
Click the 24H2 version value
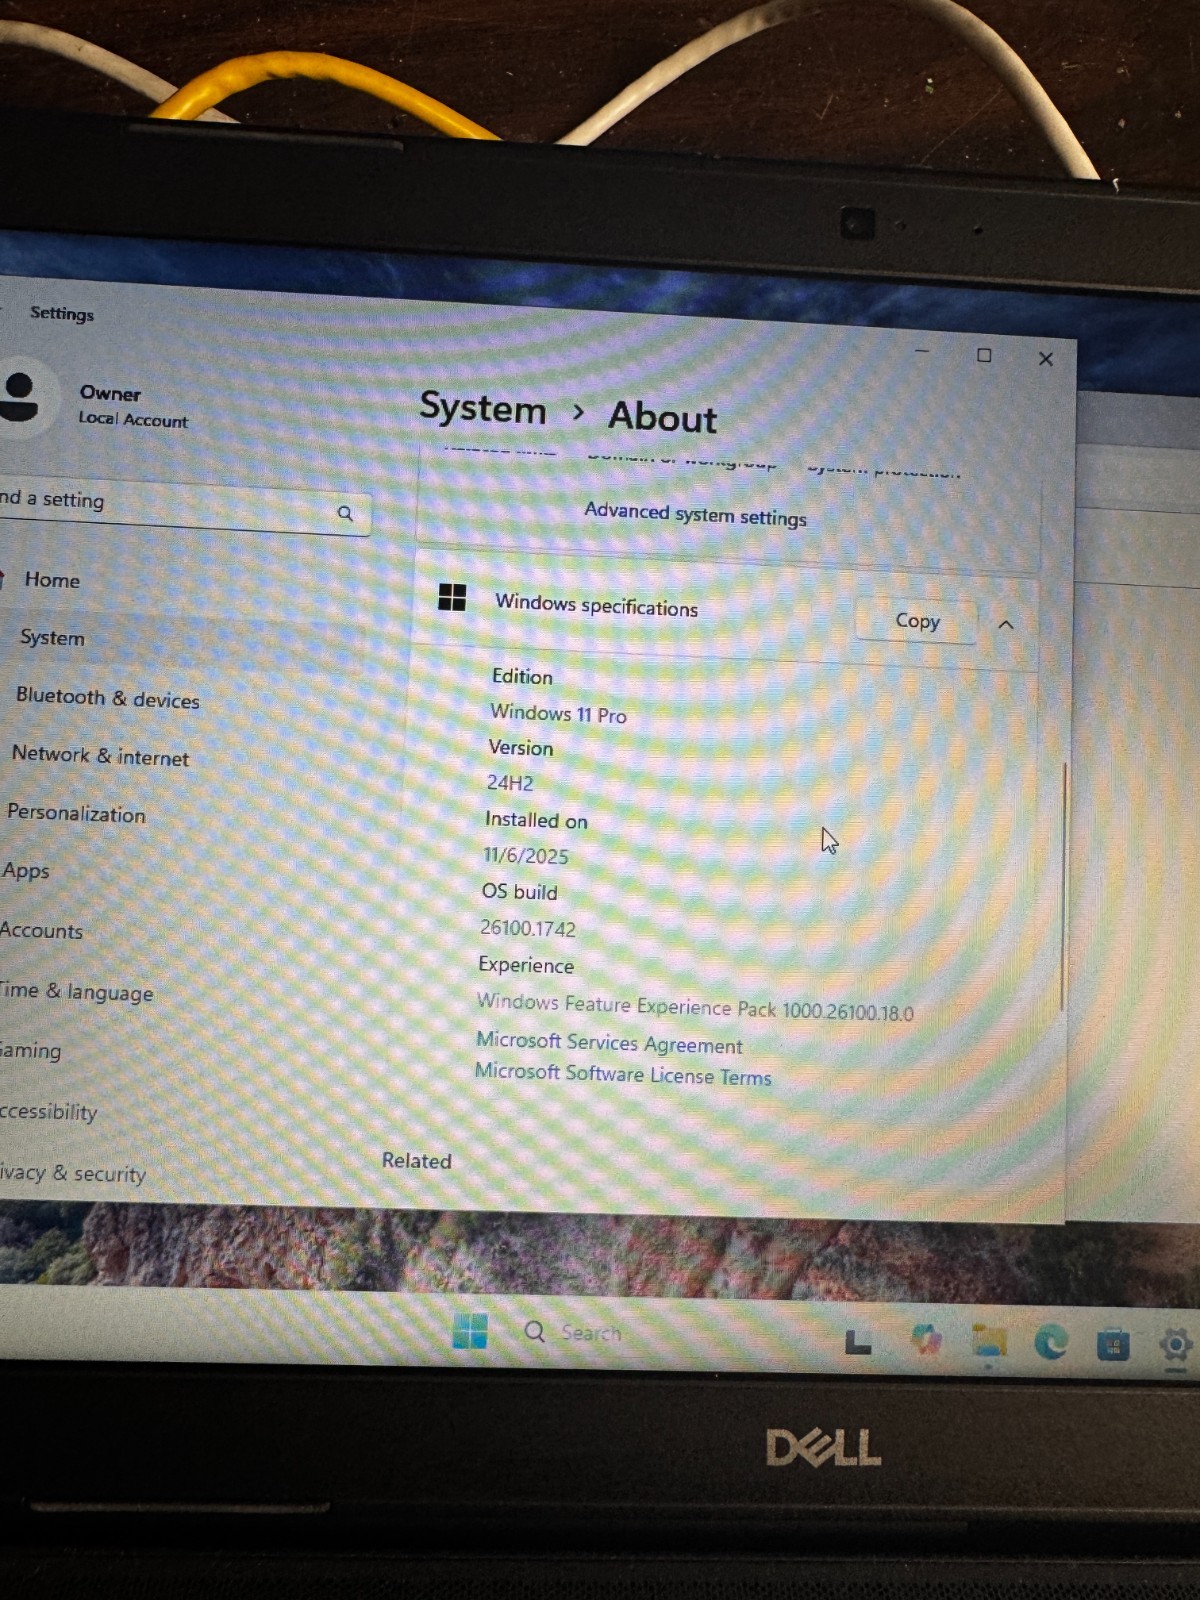pyautogui.click(x=510, y=783)
